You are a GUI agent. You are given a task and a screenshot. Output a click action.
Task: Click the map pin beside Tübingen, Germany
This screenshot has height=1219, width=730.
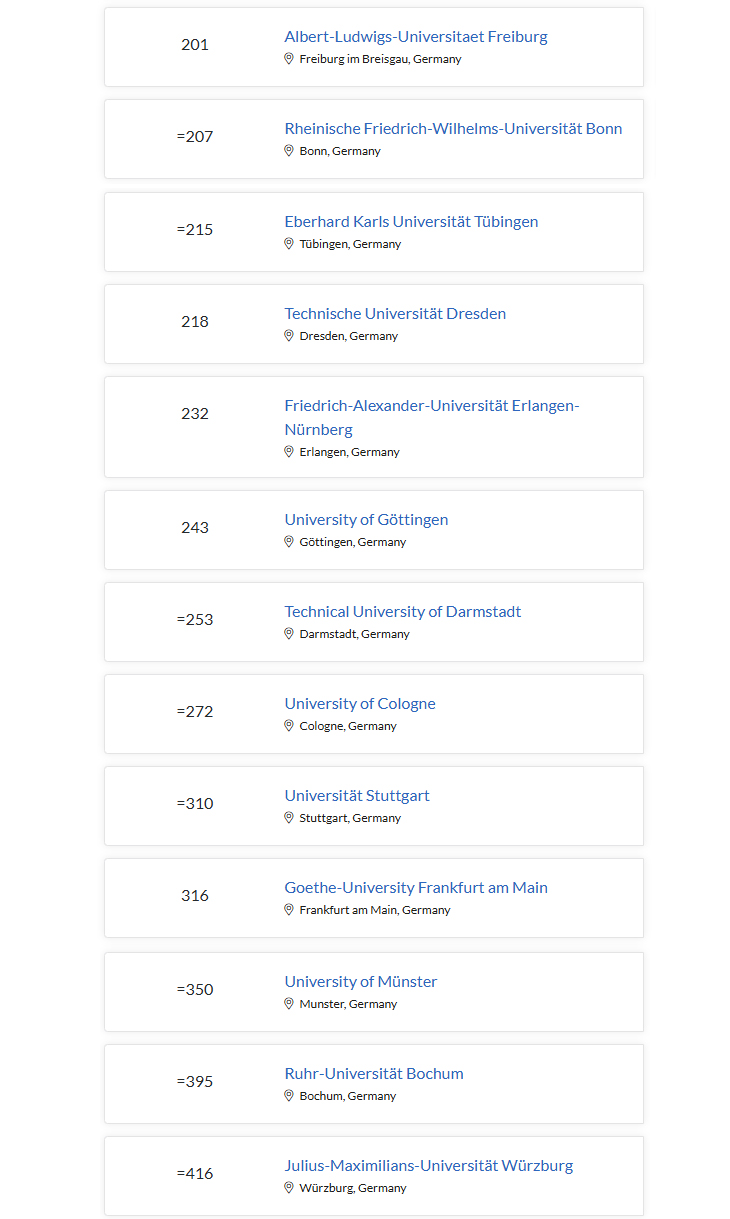click(x=289, y=244)
